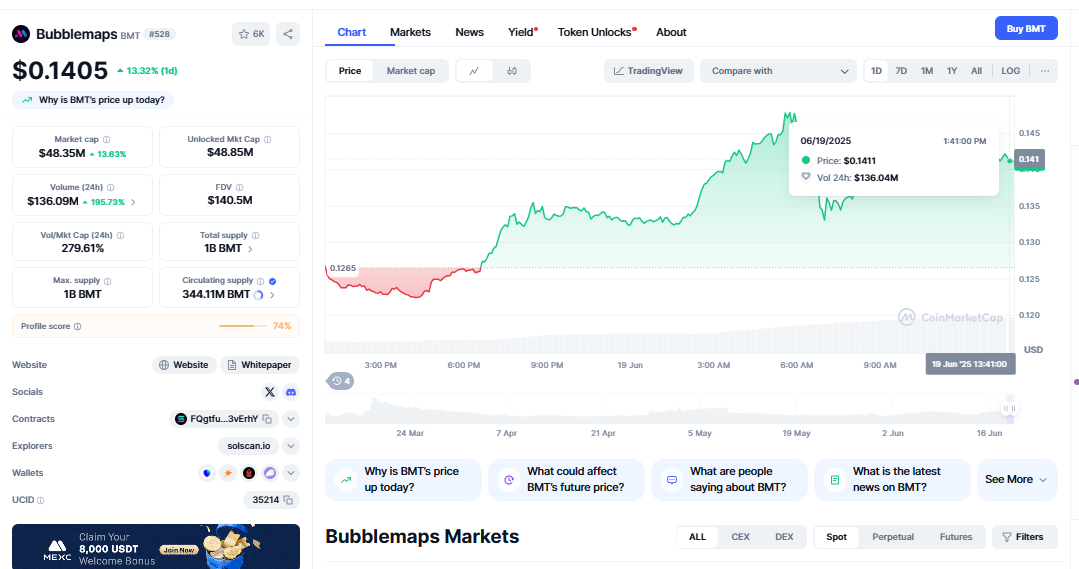
Task: Click the Profile score info icon
Action: tap(77, 326)
